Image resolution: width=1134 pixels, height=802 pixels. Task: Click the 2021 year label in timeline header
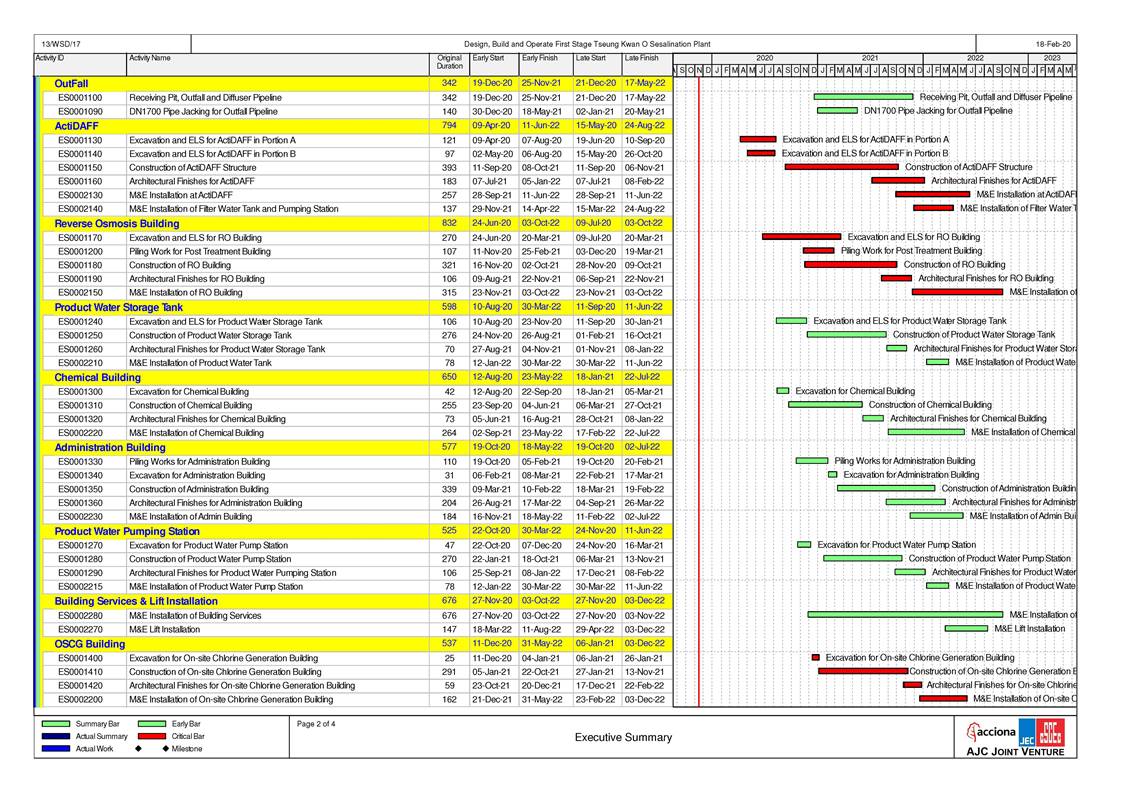click(870, 58)
